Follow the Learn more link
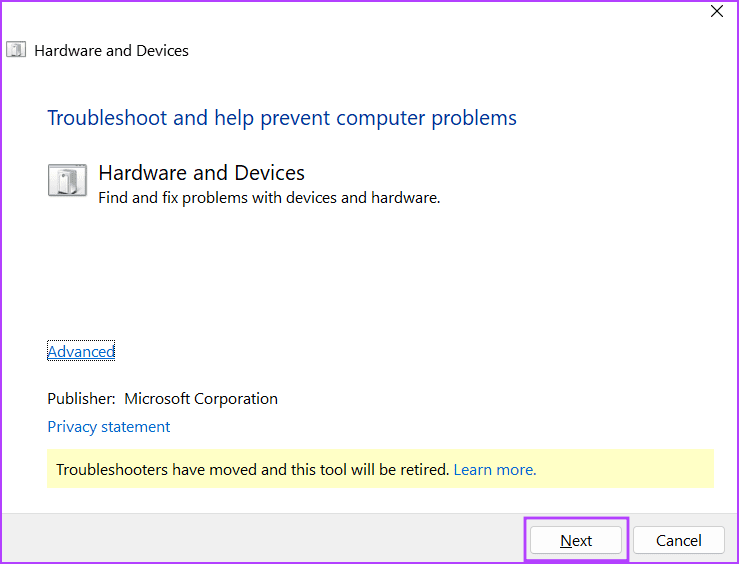 pyautogui.click(x=495, y=469)
